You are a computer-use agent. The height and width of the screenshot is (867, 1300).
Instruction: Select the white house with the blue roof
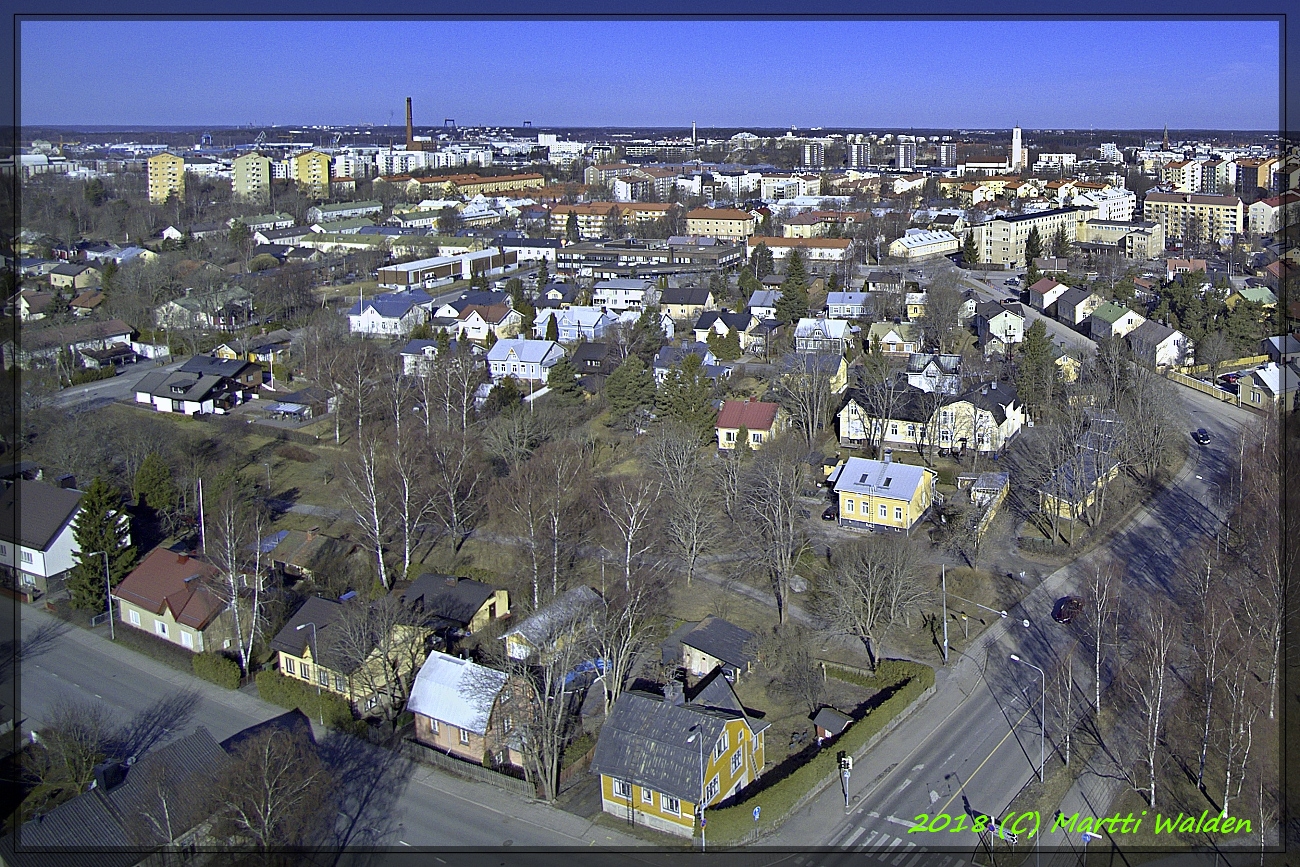(x=388, y=314)
